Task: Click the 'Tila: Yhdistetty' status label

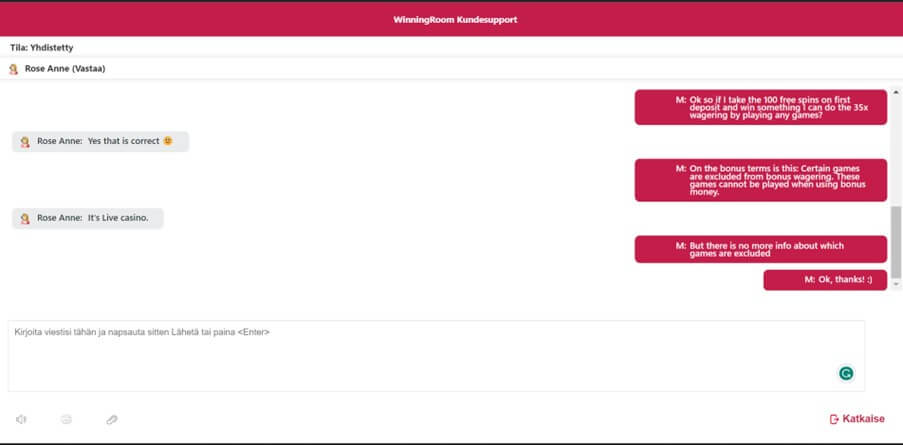Action: click(x=41, y=47)
